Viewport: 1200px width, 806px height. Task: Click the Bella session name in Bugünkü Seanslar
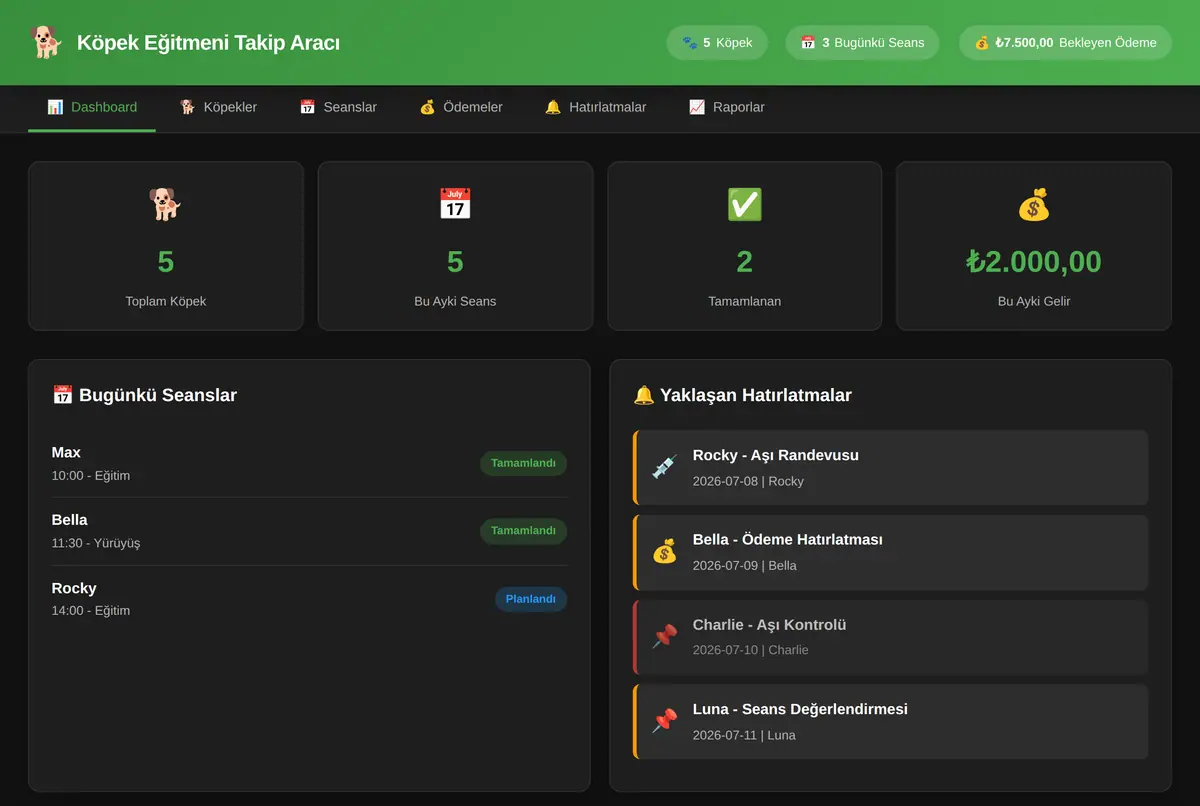[x=70, y=520]
